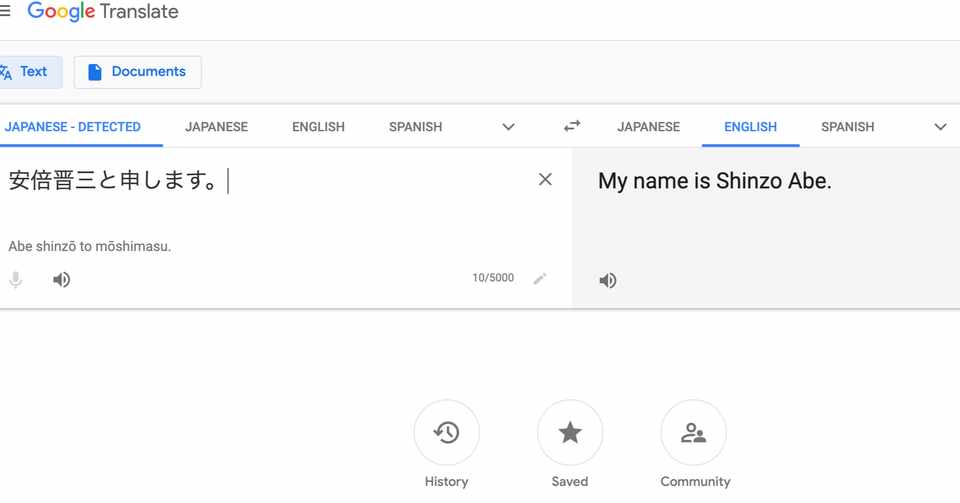960x503 pixels.
Task: Expand the target language list chevron
Action: [x=940, y=127]
